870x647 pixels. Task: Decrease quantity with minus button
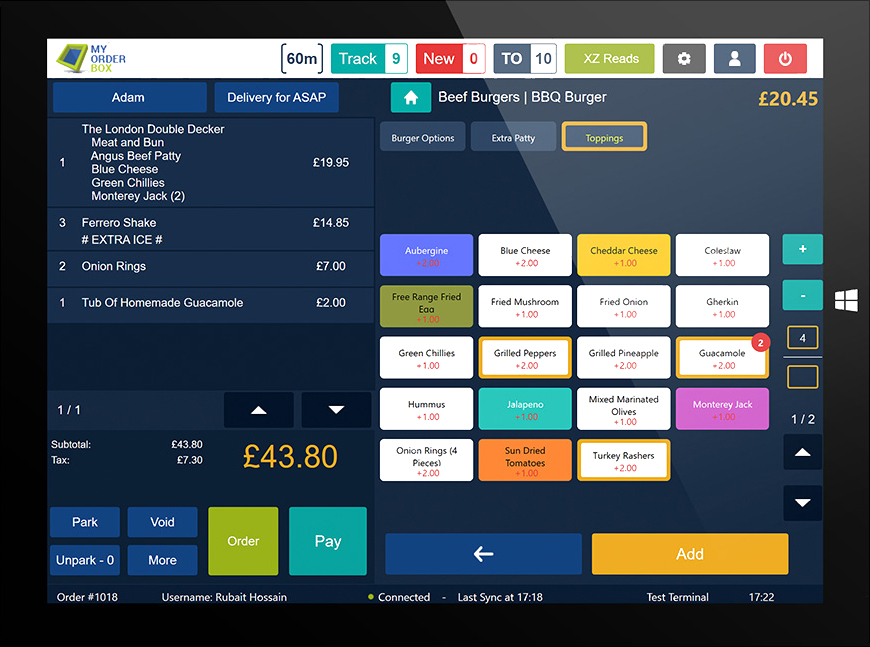click(802, 295)
